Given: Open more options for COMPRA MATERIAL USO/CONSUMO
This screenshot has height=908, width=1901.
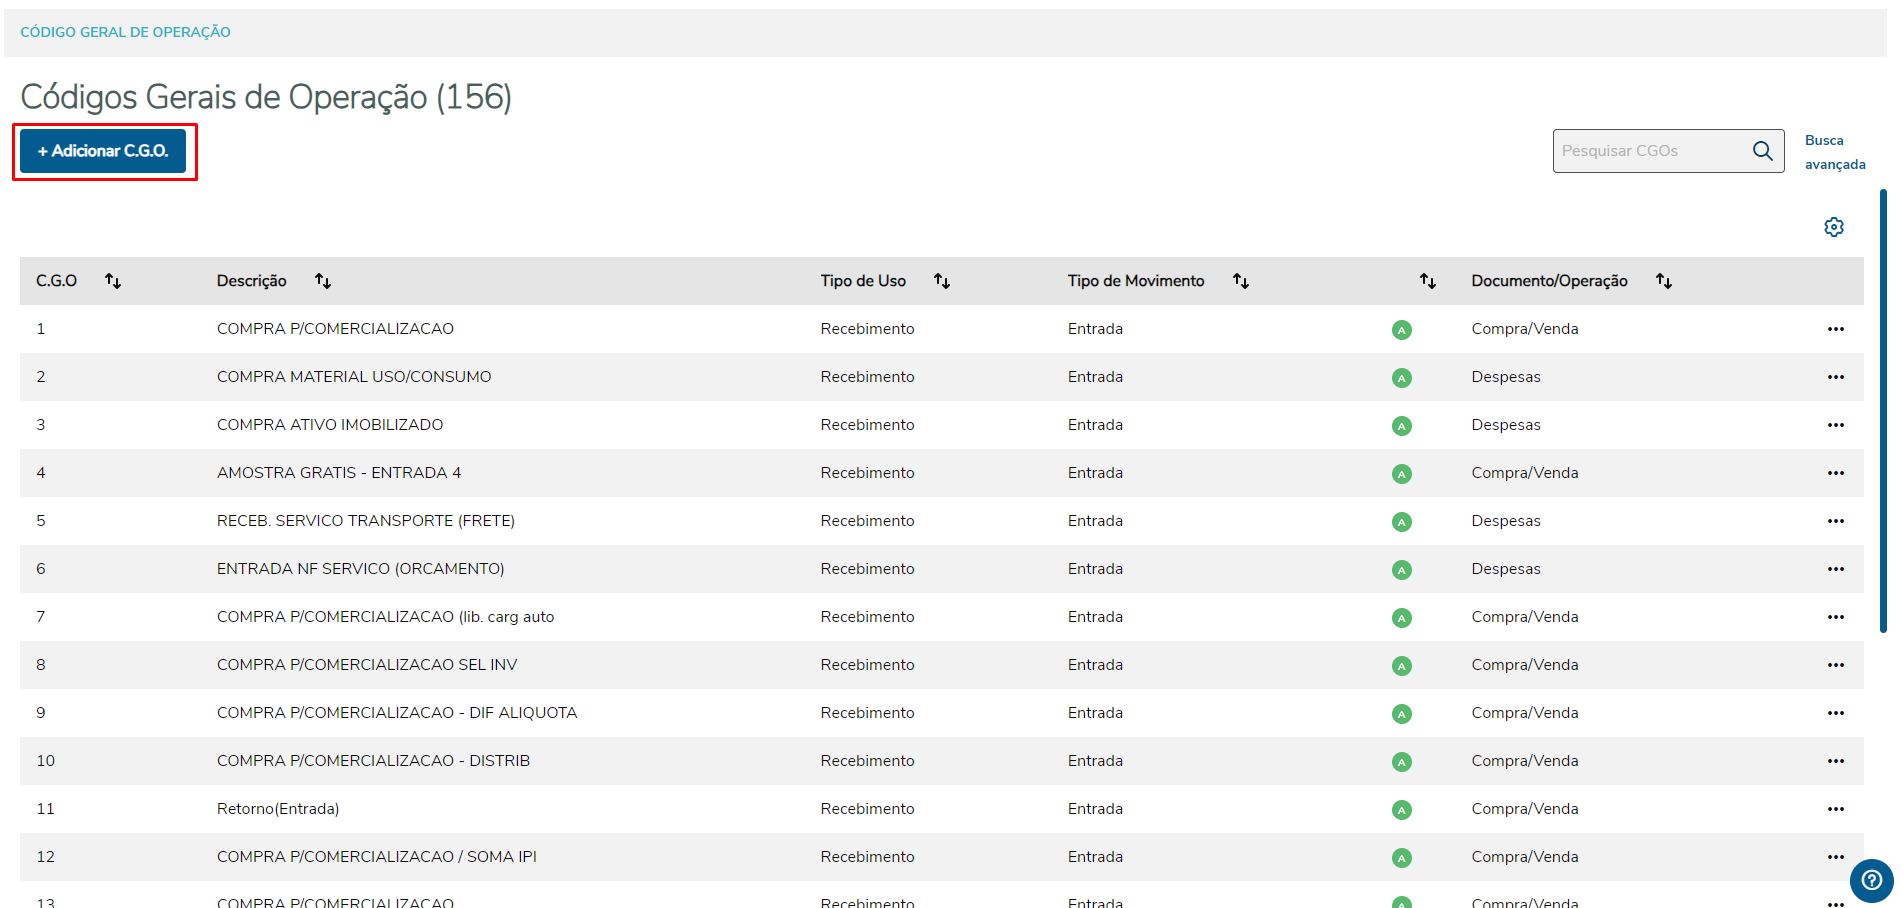Looking at the screenshot, I should pos(1835,377).
